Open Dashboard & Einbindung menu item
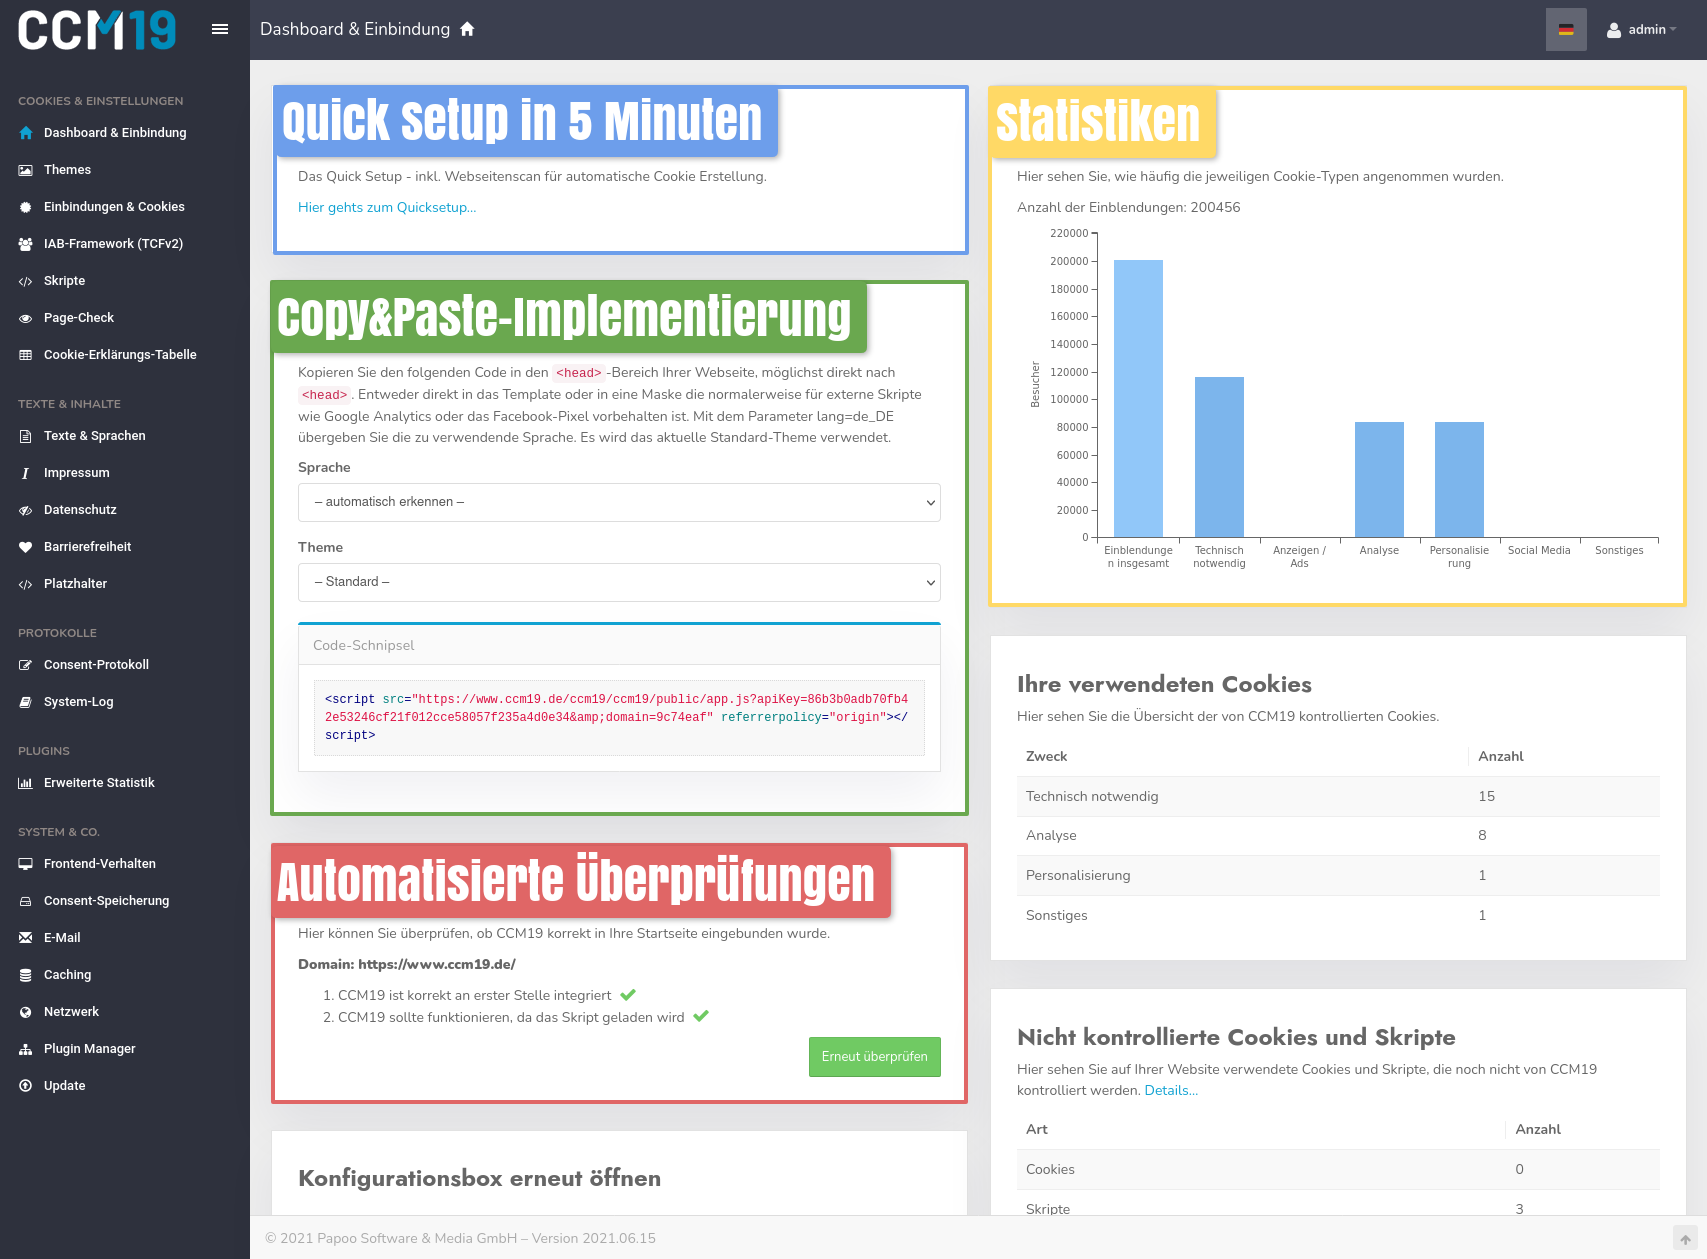The width and height of the screenshot is (1707, 1259). pos(115,133)
